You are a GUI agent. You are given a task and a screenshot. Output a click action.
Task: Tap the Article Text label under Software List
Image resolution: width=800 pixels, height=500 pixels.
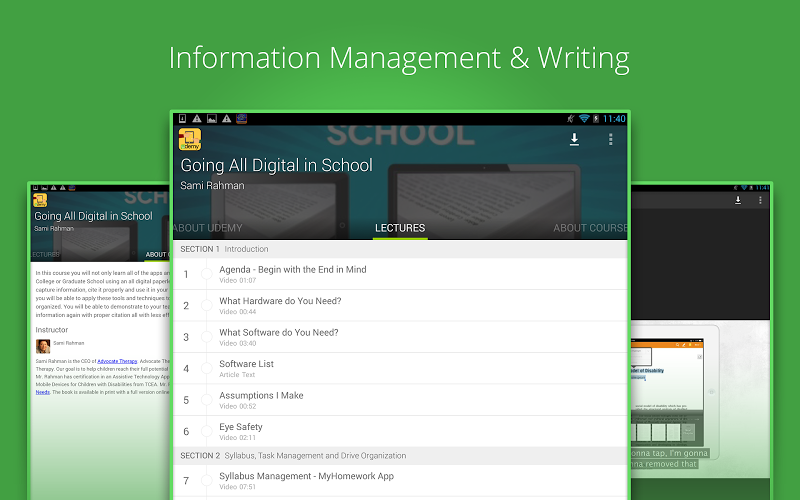[x=237, y=375]
